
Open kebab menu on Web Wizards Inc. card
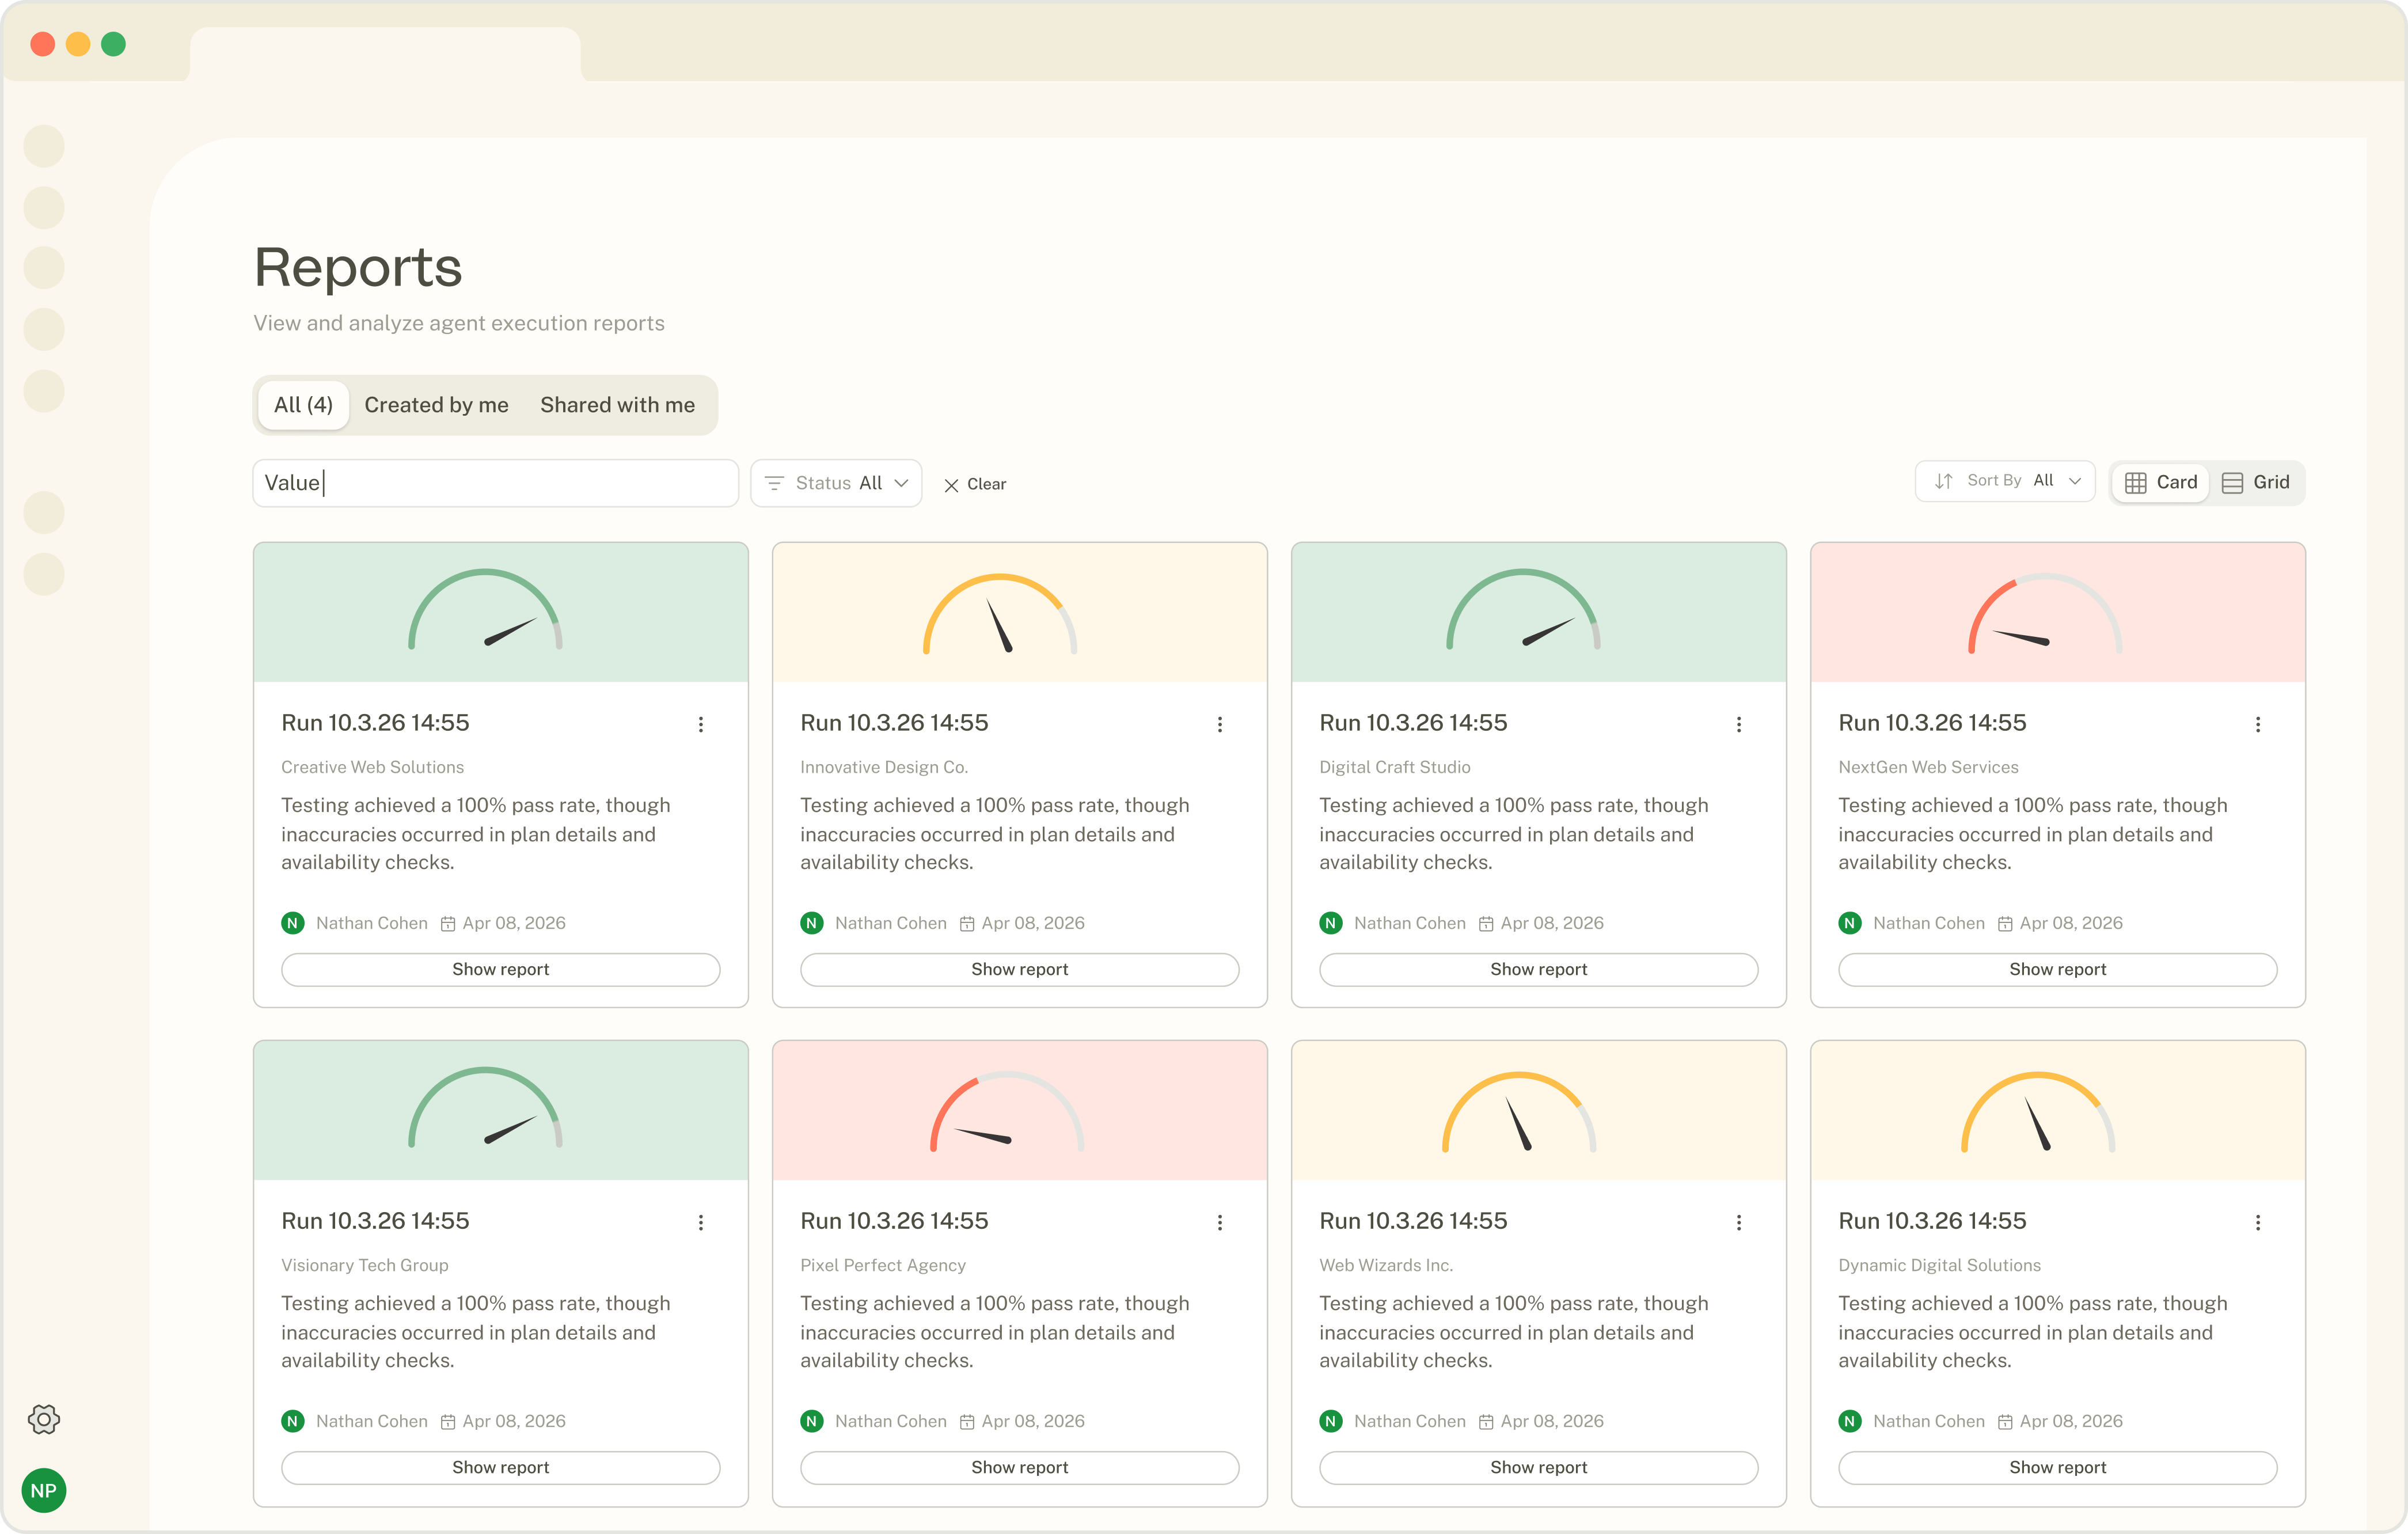(1739, 1222)
